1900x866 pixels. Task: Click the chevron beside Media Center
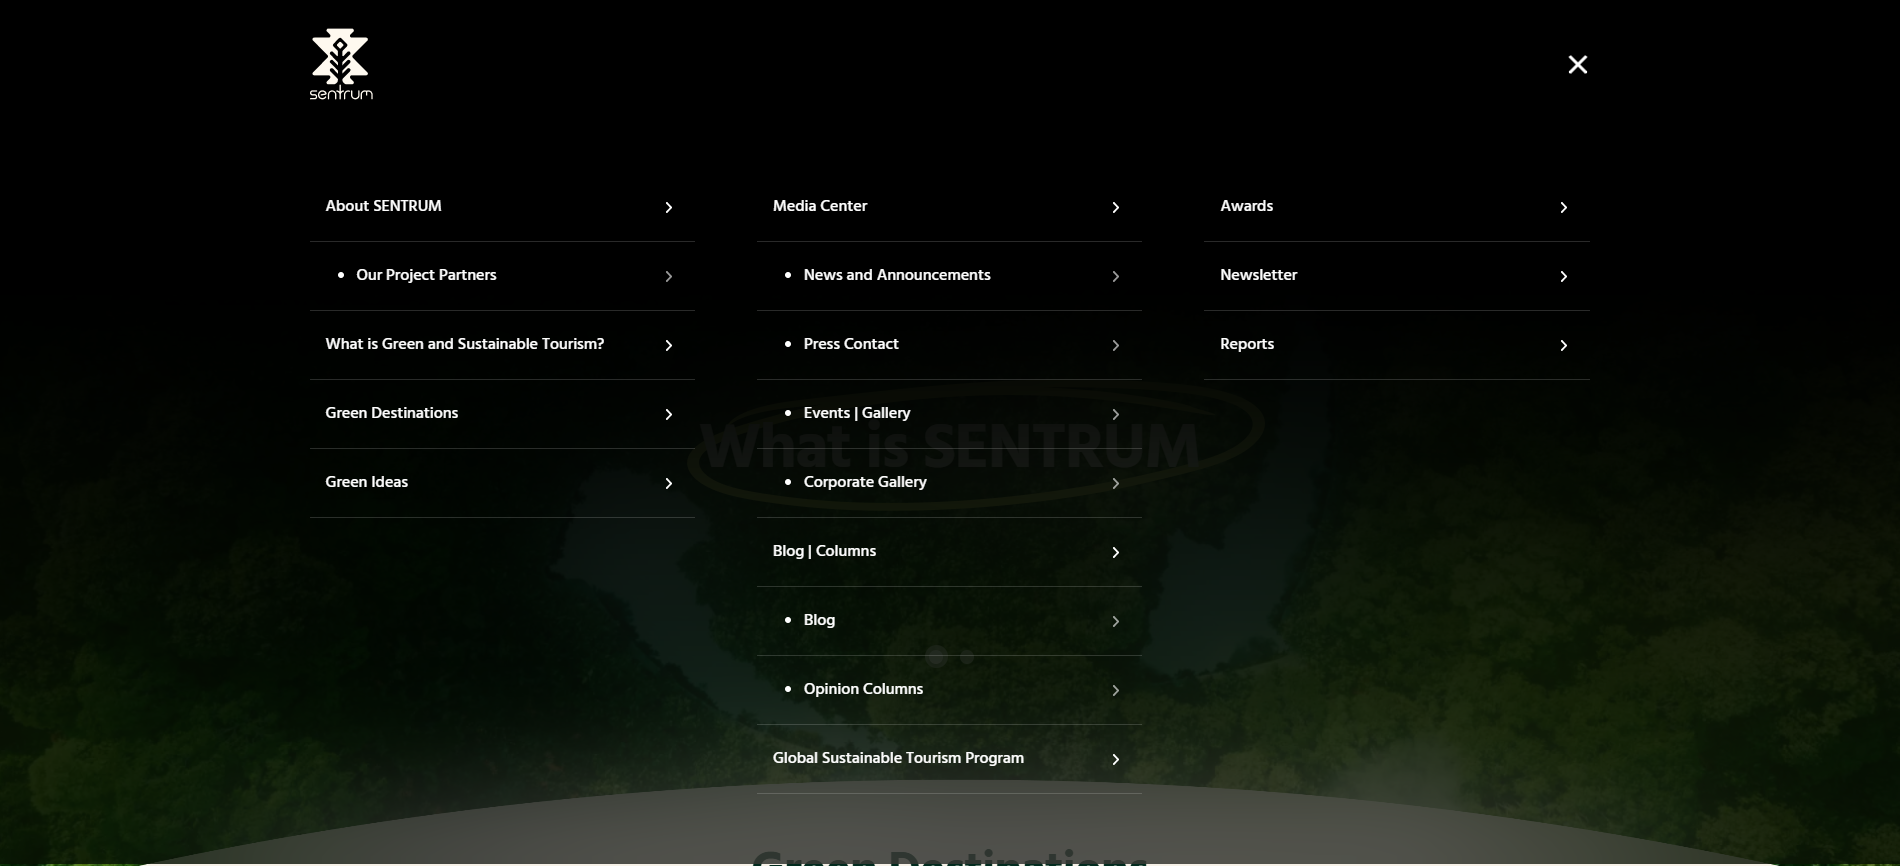point(1115,207)
